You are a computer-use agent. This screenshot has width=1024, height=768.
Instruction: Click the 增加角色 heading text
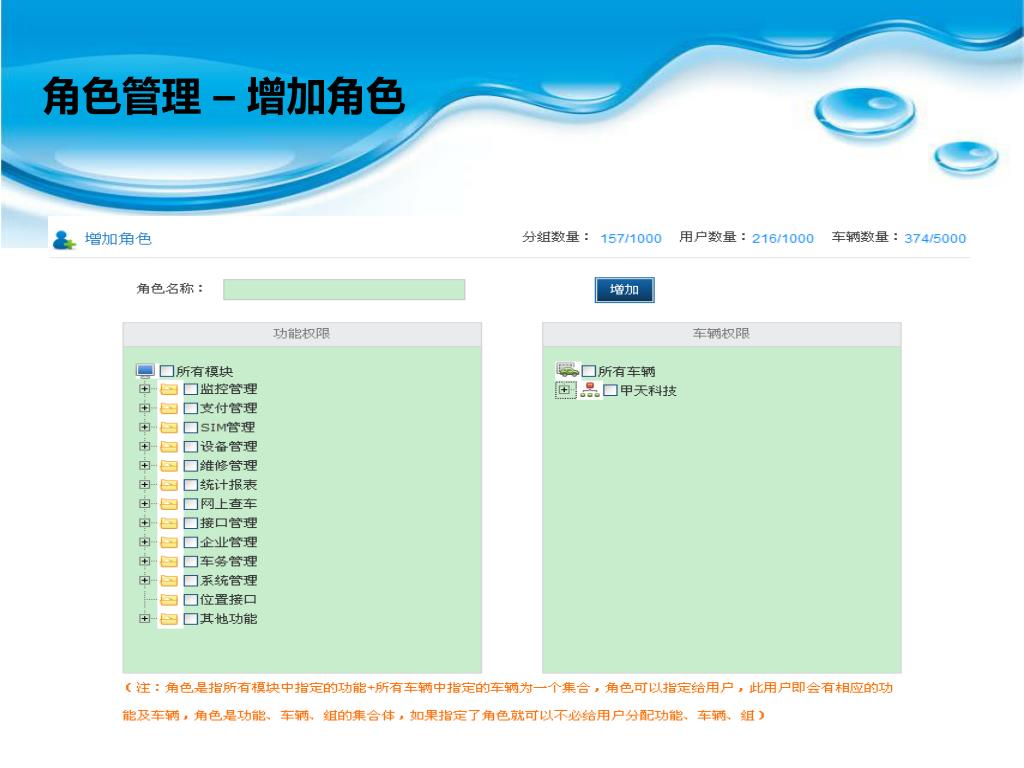[118, 239]
